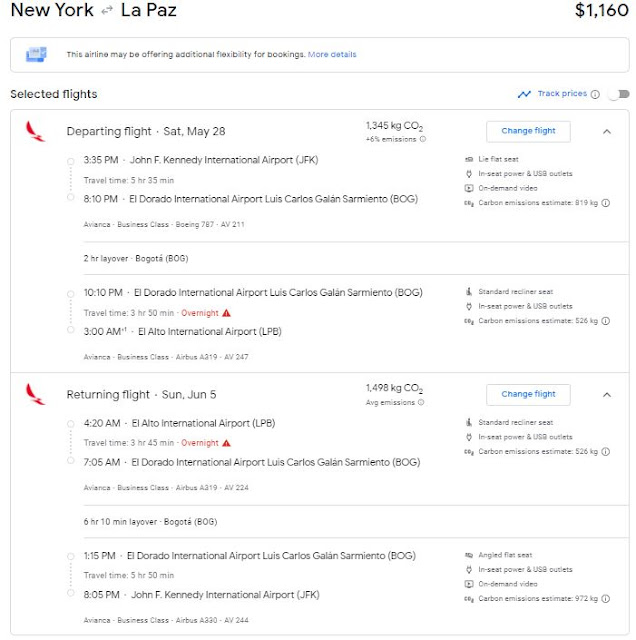Click the Track prices info icon
This screenshot has width=636, height=640.
click(595, 94)
